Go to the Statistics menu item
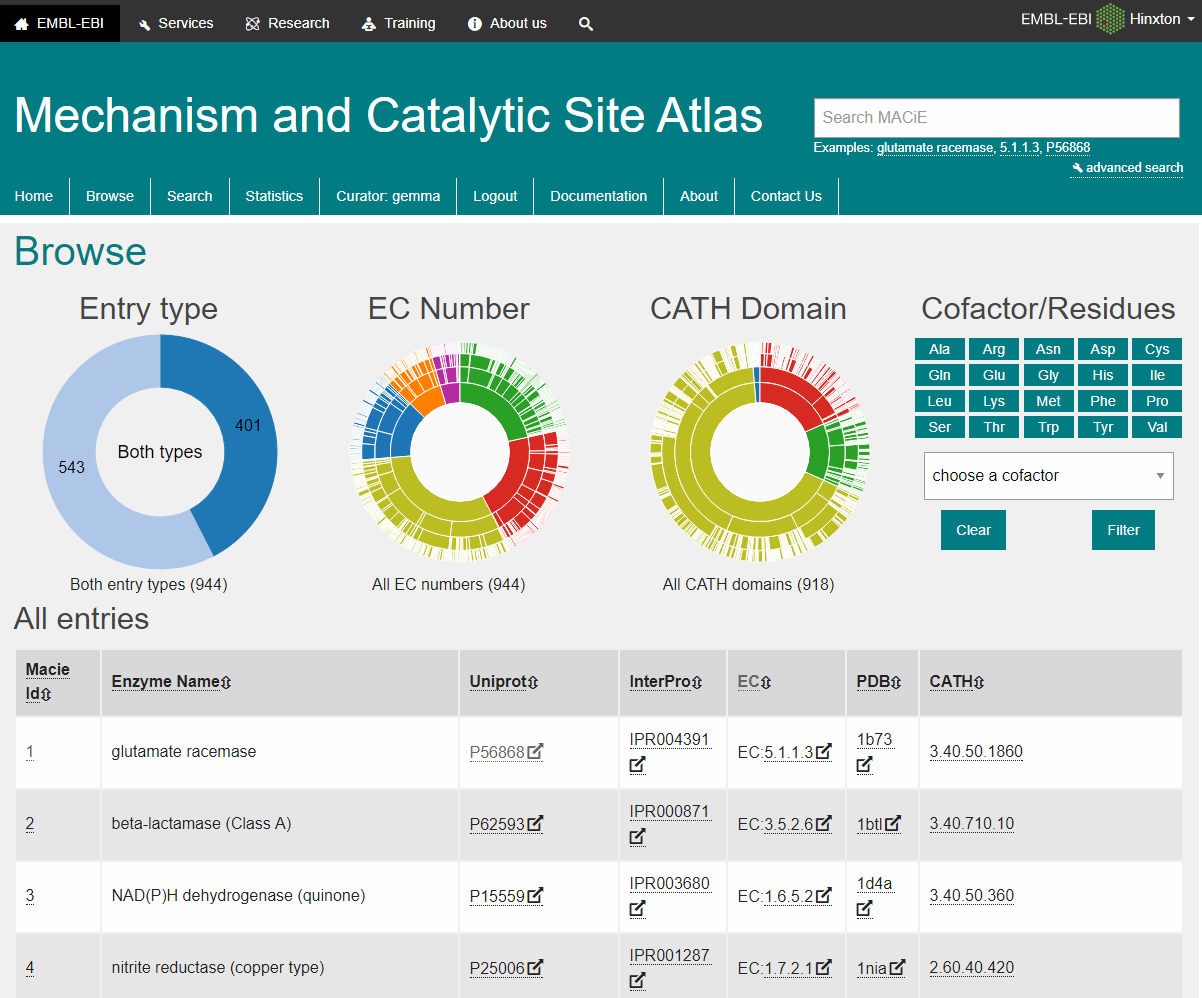The width and height of the screenshot is (1202, 998). click(x=274, y=196)
